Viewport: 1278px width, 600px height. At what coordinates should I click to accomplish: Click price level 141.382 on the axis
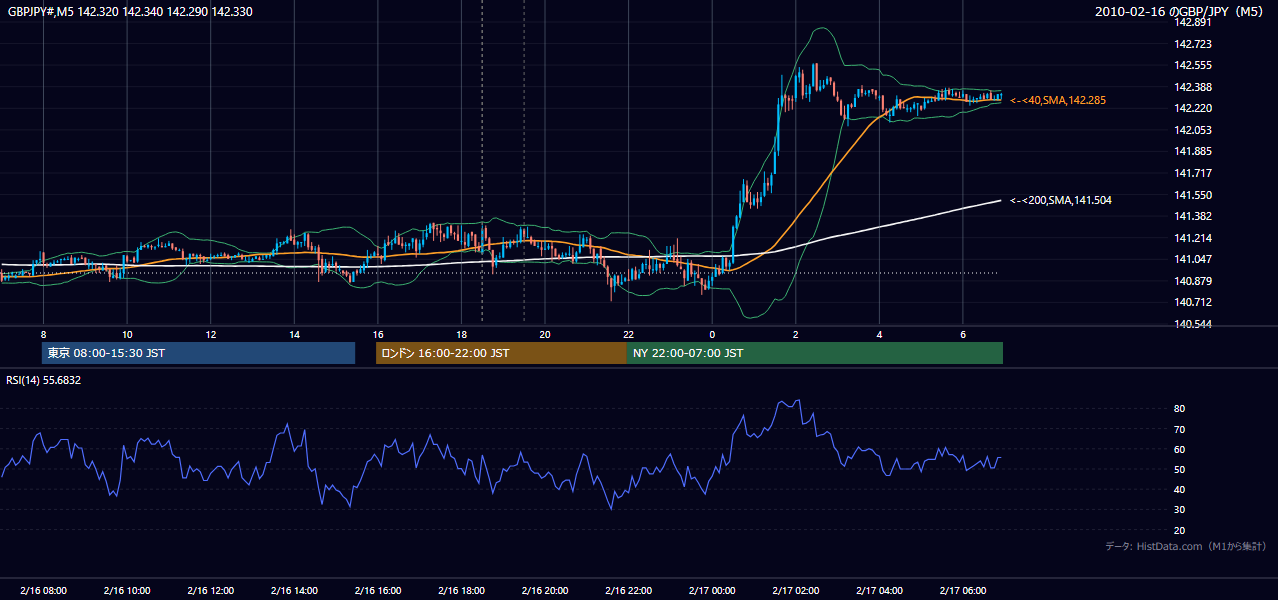point(1192,216)
